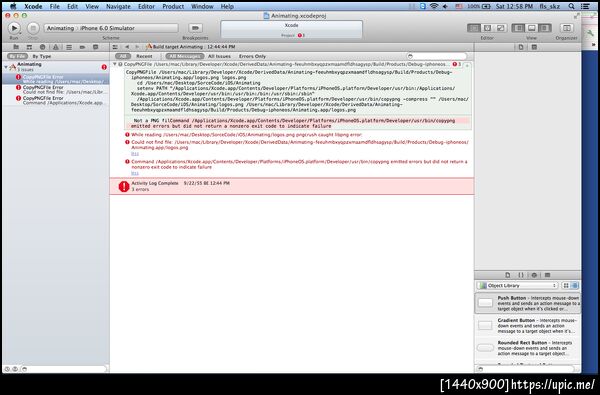Toggle the Breakpoints button
Screen dimensions: 600x395
pyautogui.click(x=195, y=28)
